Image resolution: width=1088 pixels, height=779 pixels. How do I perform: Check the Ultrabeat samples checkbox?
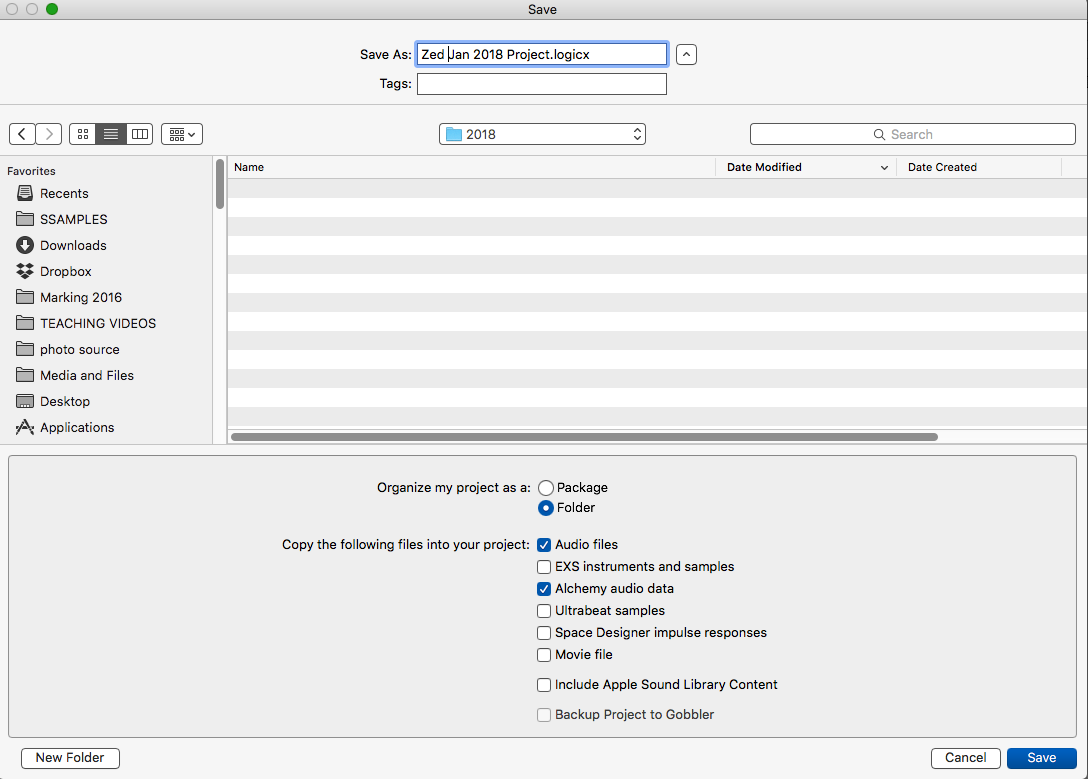coord(544,611)
